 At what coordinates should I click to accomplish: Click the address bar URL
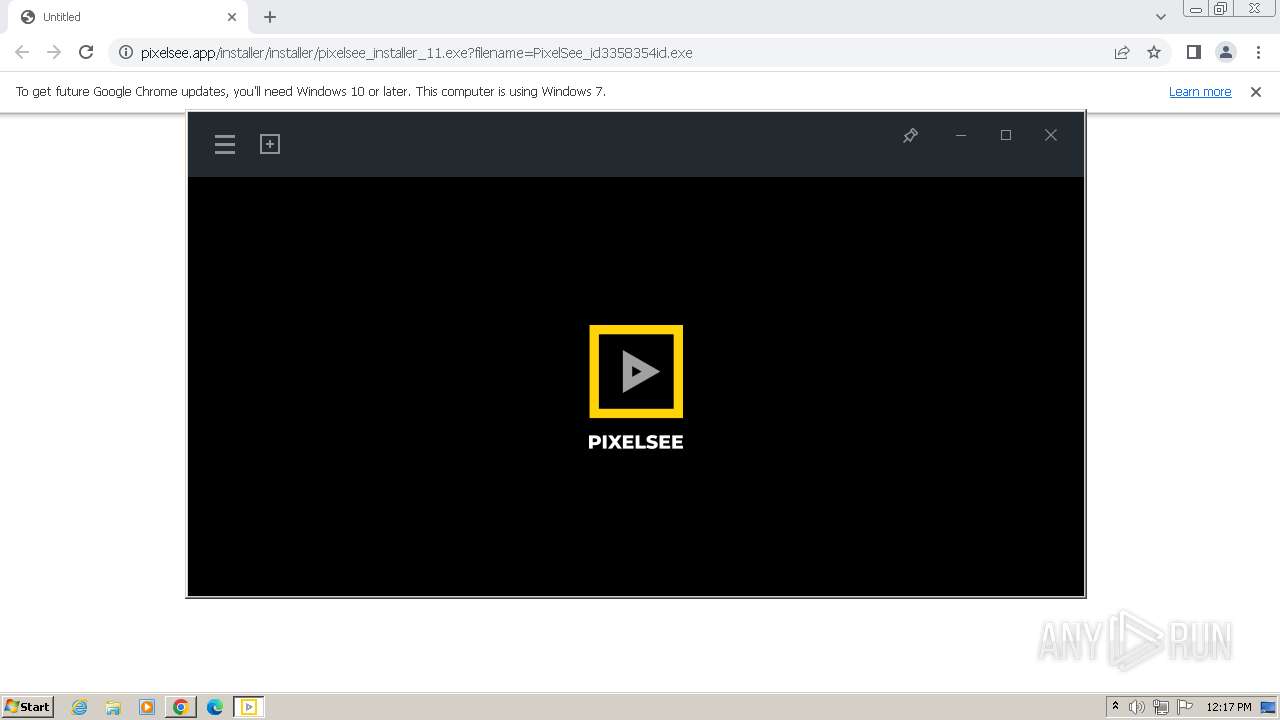click(416, 53)
